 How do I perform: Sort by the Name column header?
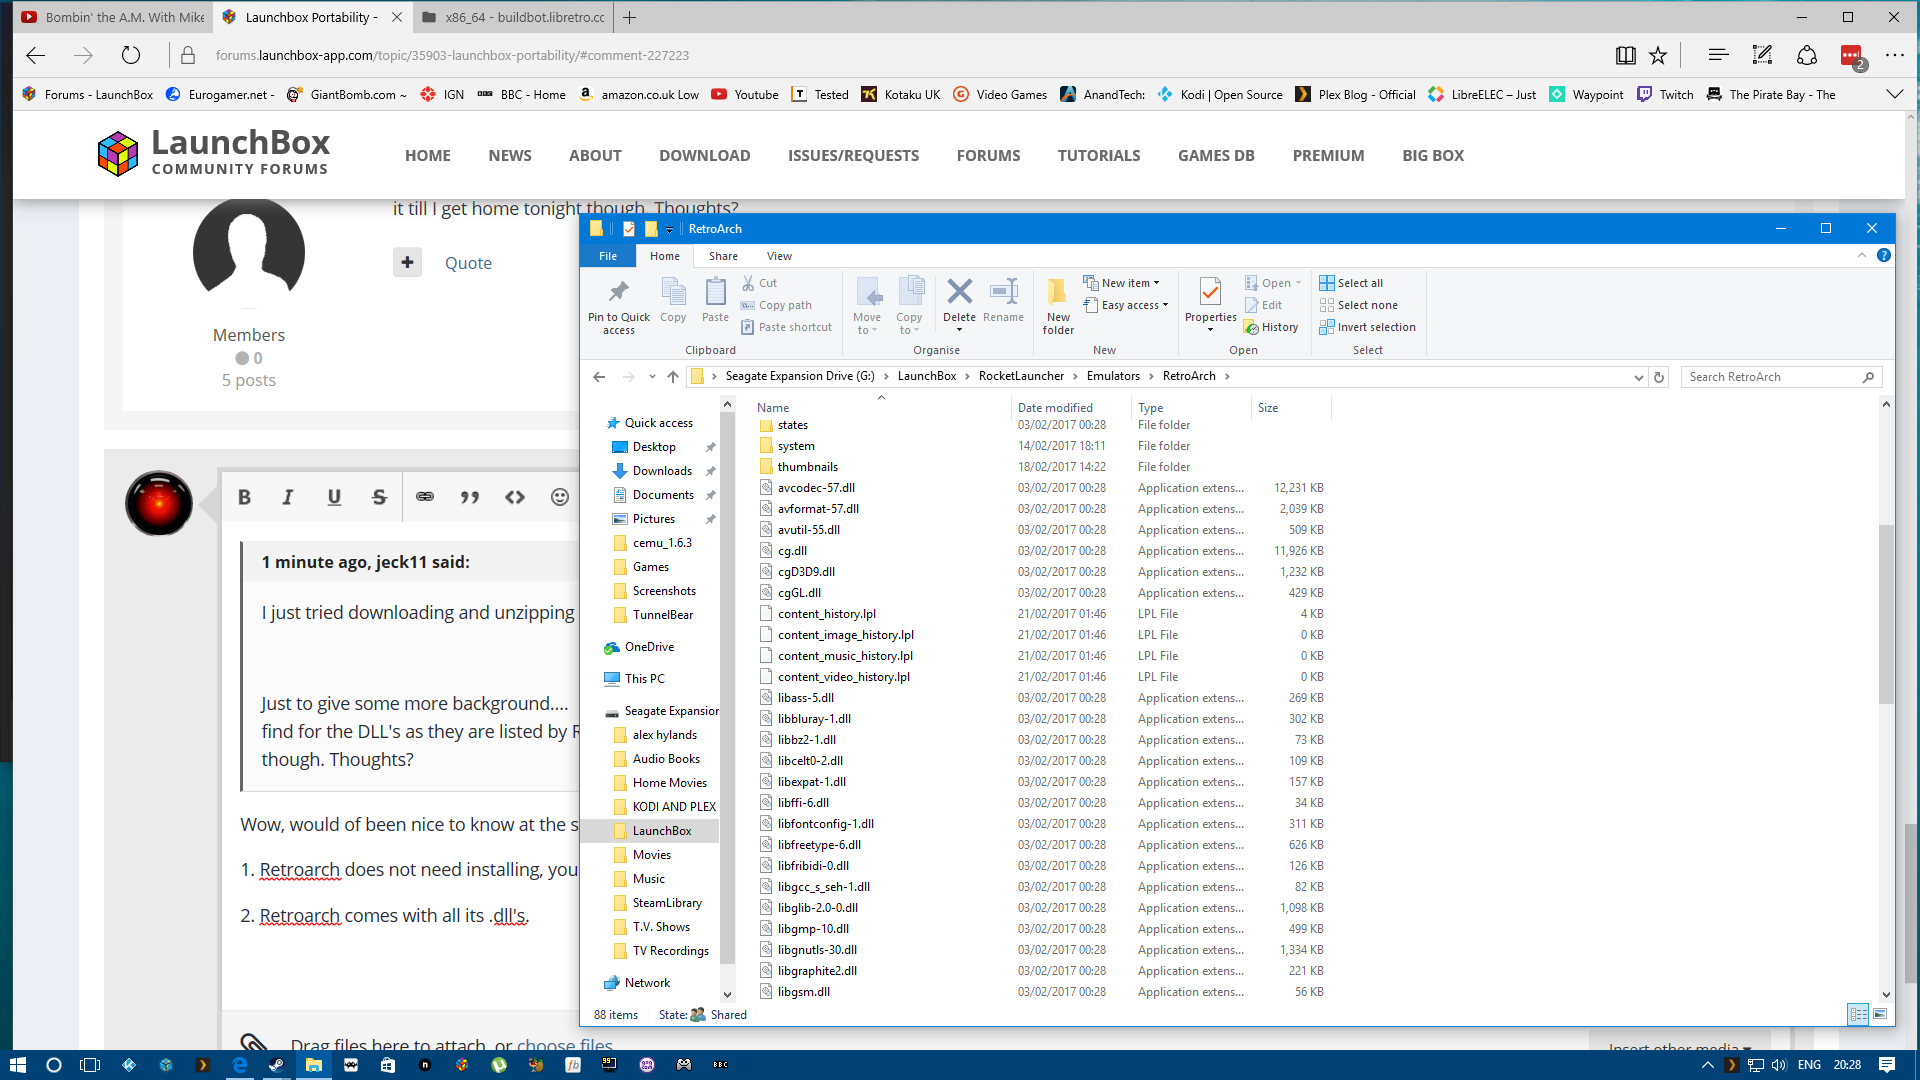(x=772, y=408)
